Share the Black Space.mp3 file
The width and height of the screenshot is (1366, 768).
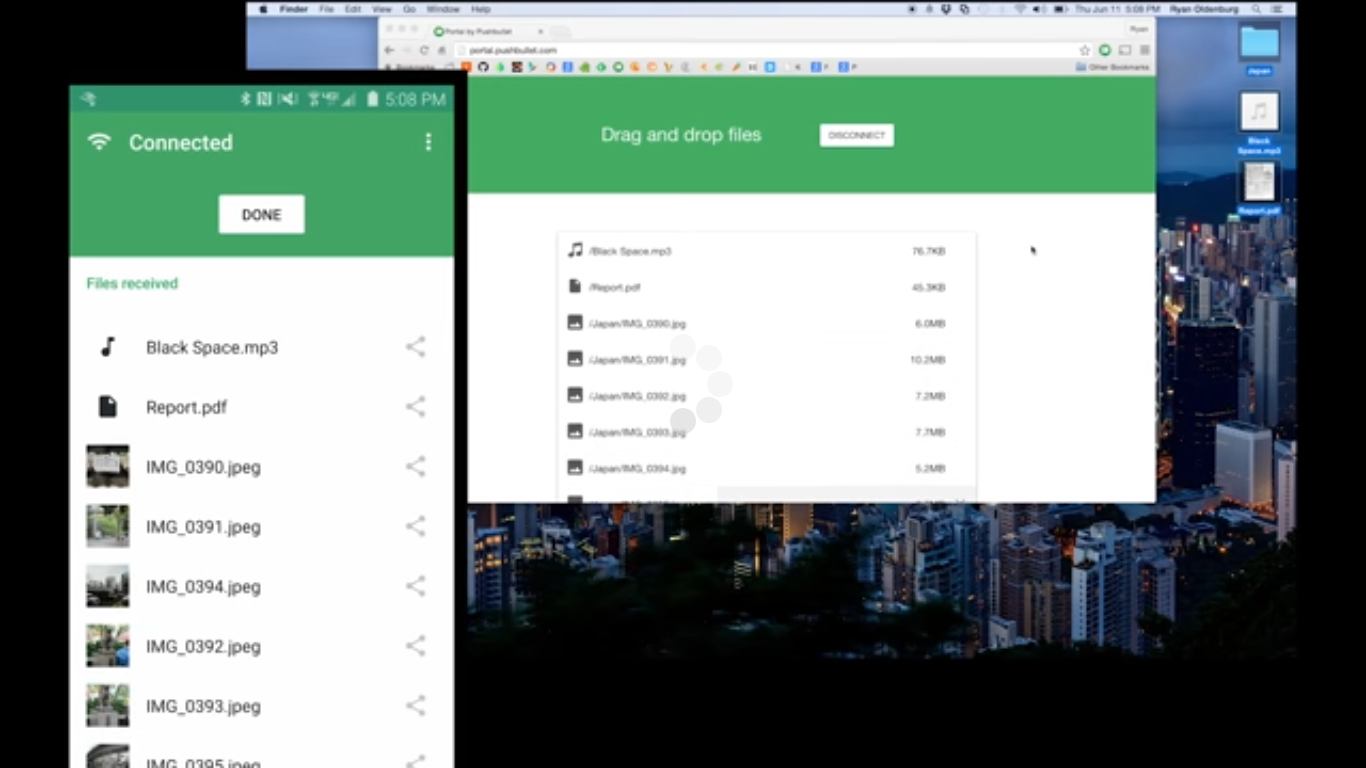pos(415,347)
